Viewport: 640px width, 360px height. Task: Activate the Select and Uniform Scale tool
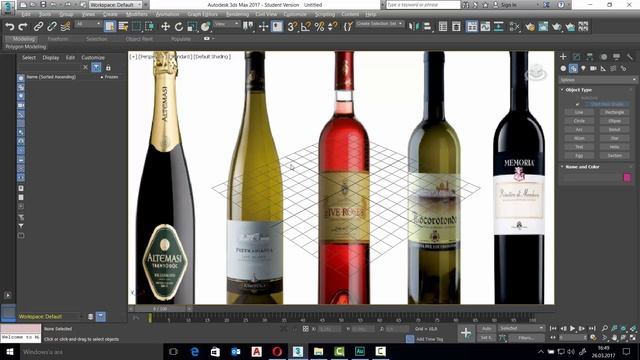point(192,27)
